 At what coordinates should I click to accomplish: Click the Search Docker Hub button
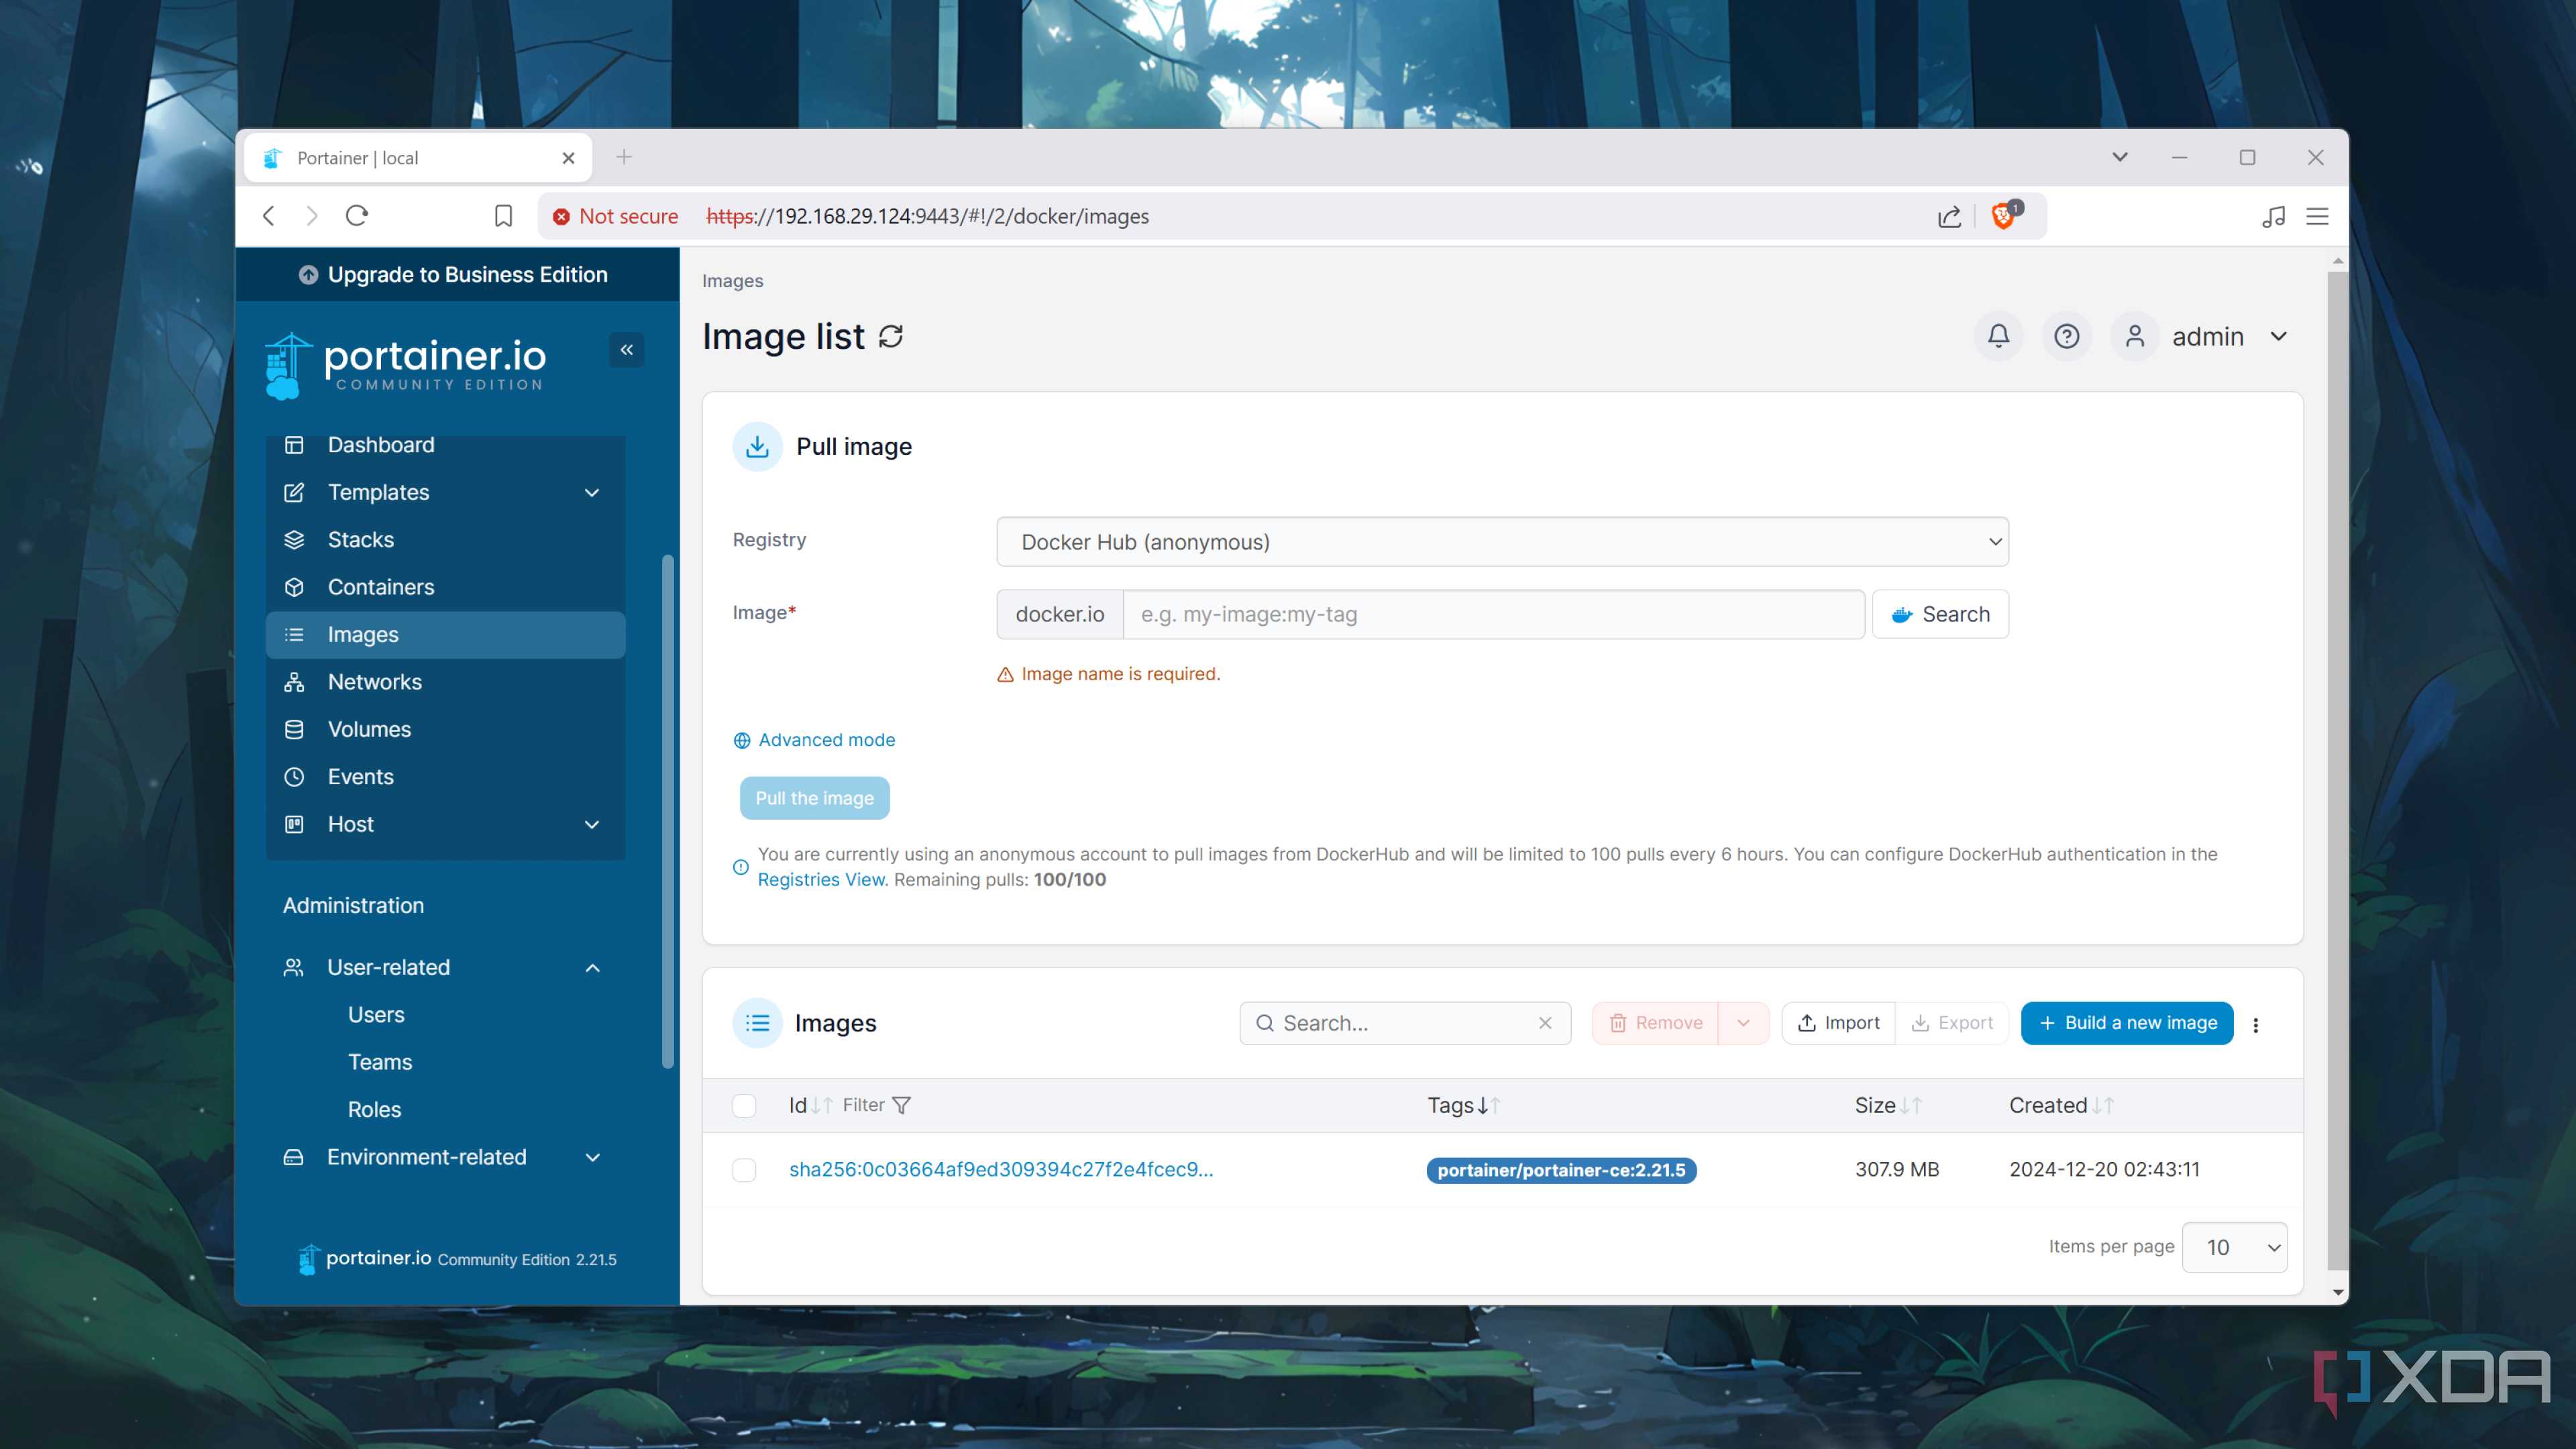[x=1940, y=614]
